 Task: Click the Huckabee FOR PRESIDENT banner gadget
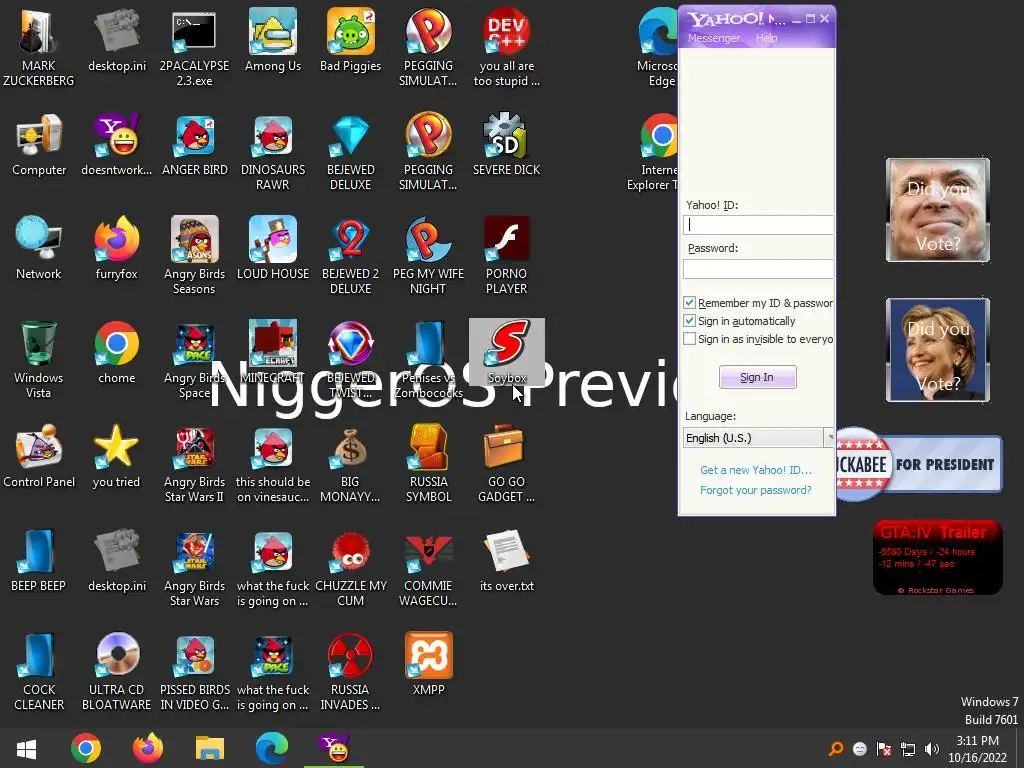point(920,464)
